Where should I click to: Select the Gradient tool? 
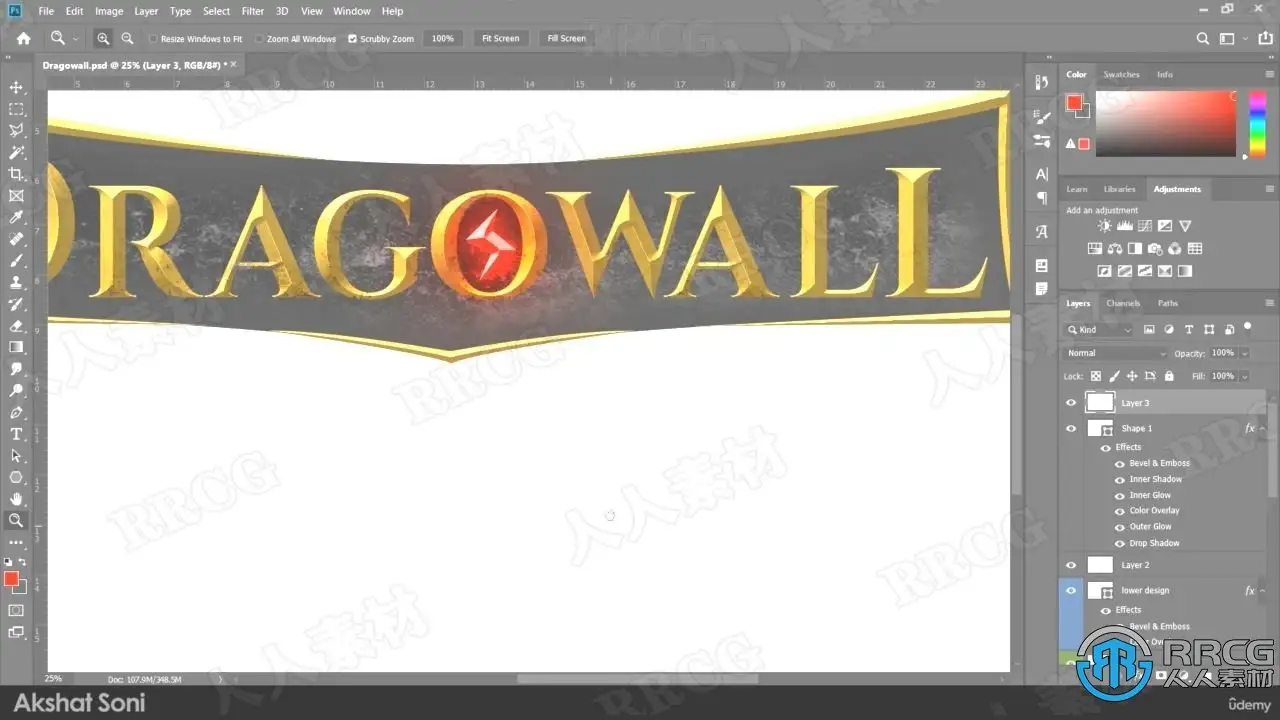click(16, 347)
